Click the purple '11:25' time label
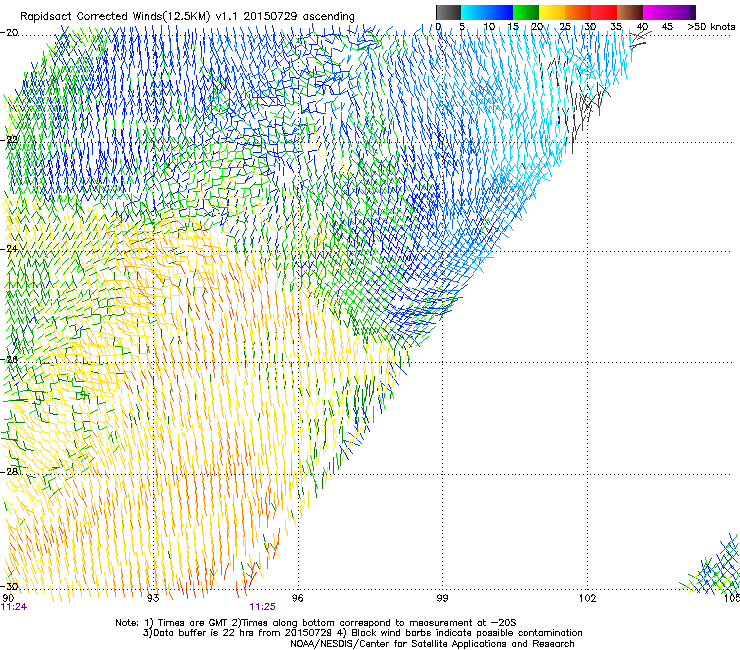740x650 pixels. [262, 607]
